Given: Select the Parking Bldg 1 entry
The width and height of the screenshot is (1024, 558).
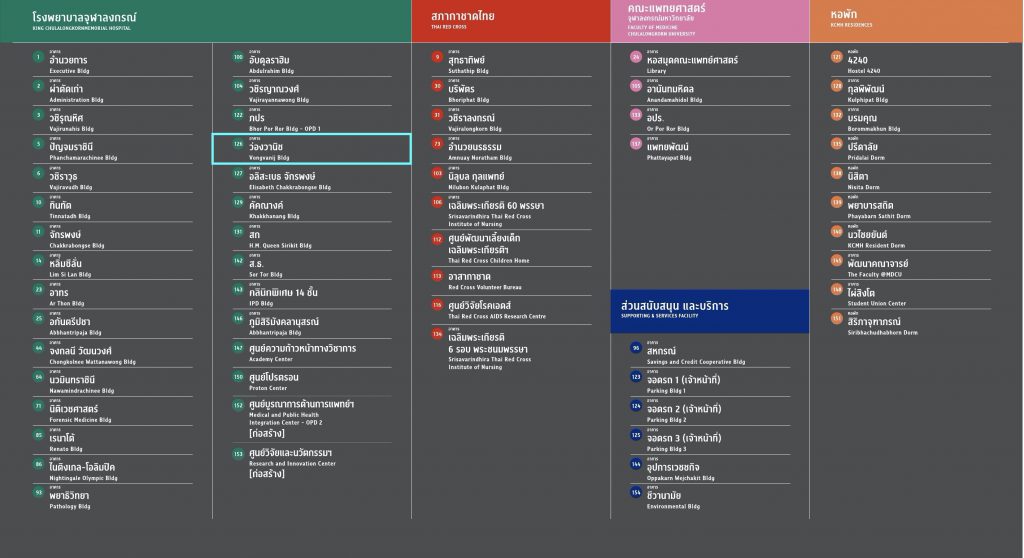Looking at the screenshot, I should [710, 382].
